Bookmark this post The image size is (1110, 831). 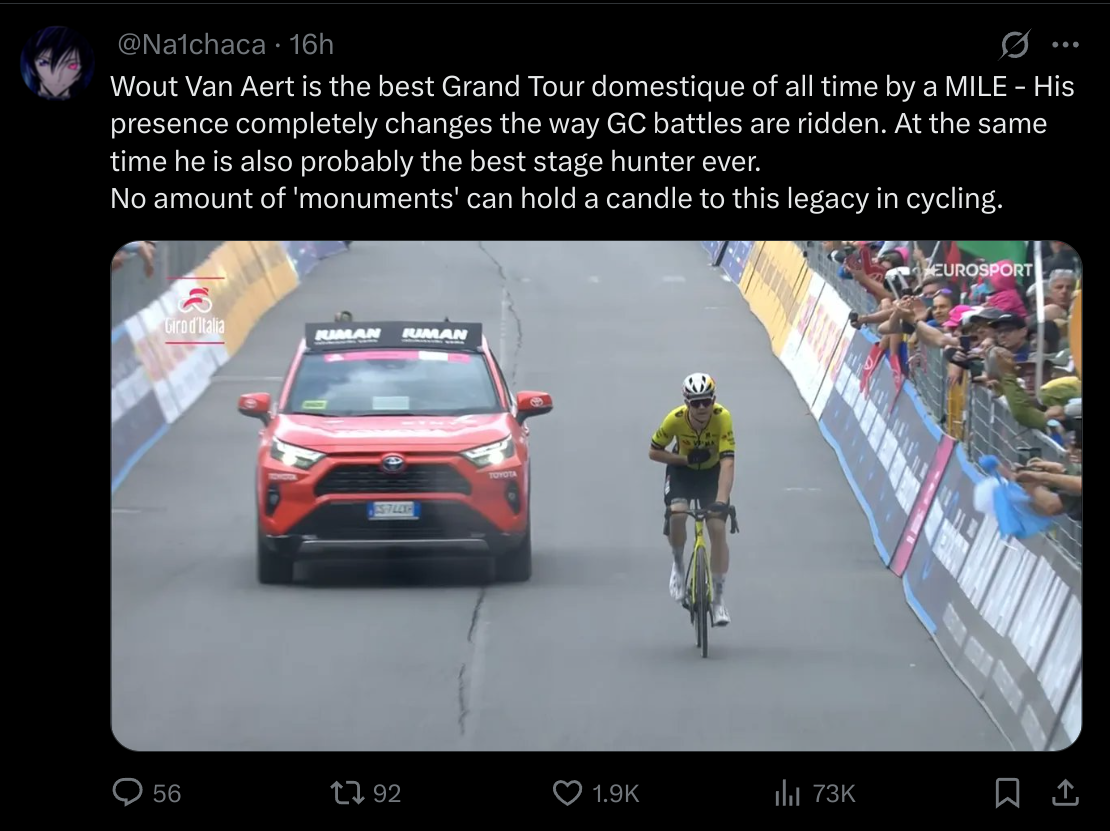[1008, 793]
